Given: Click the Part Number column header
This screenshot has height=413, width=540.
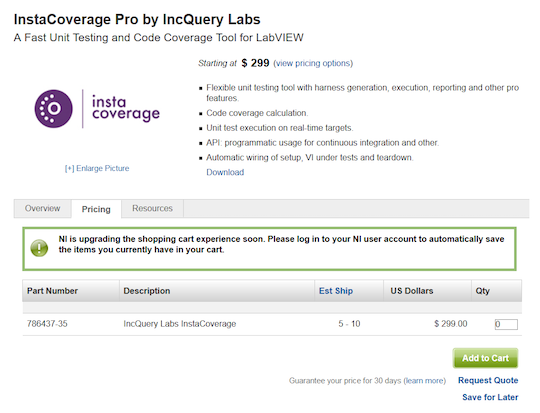Looking at the screenshot, I should tap(52, 291).
